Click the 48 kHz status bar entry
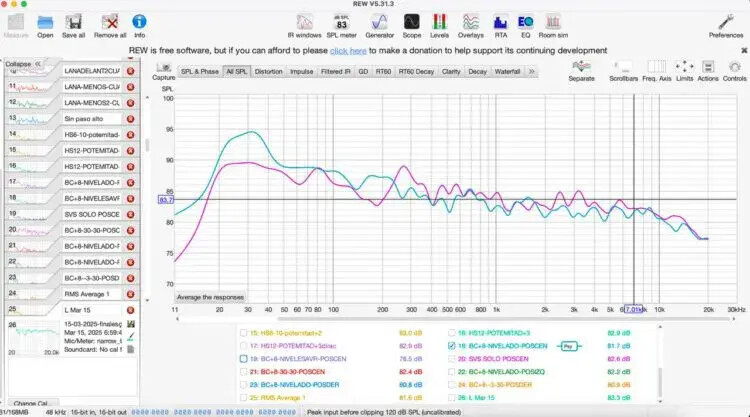The image size is (750, 417). tap(55, 412)
